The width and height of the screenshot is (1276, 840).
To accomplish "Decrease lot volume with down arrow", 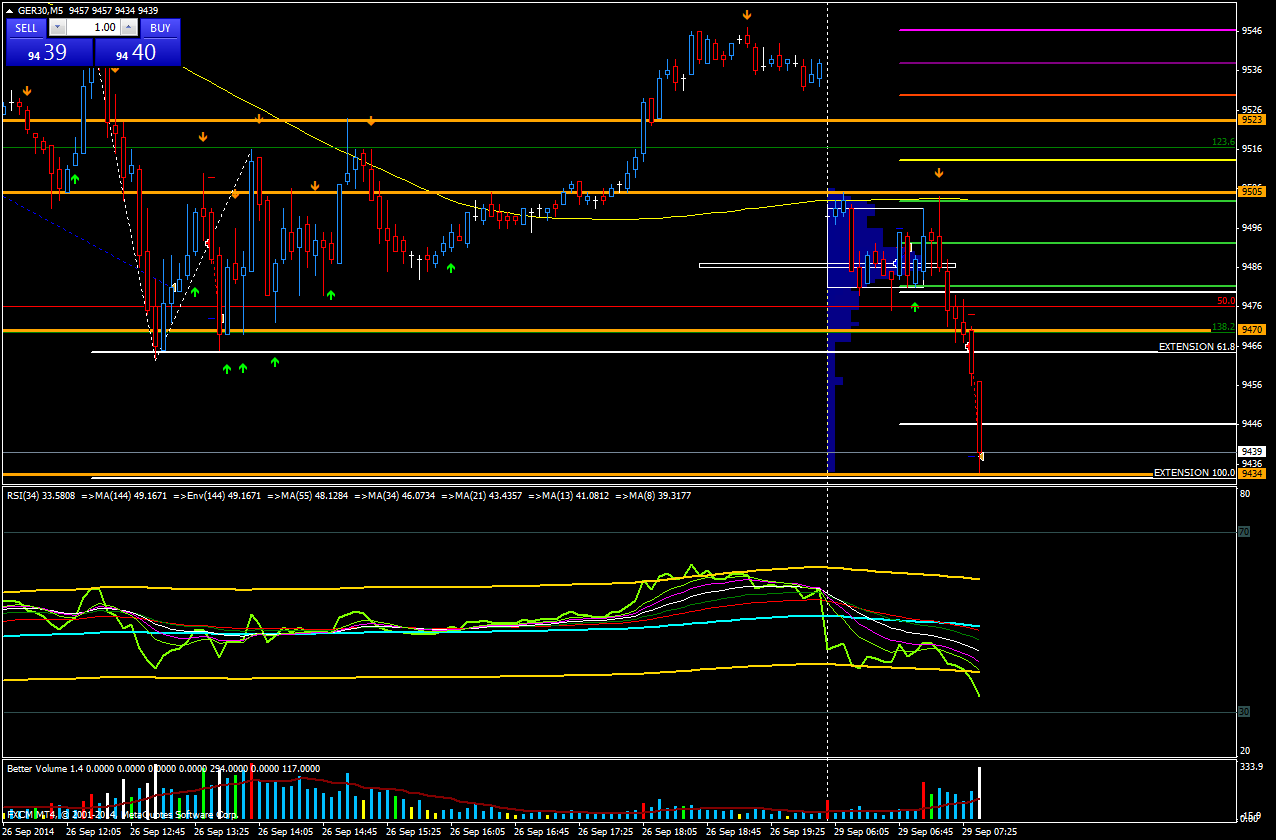I will (x=58, y=28).
